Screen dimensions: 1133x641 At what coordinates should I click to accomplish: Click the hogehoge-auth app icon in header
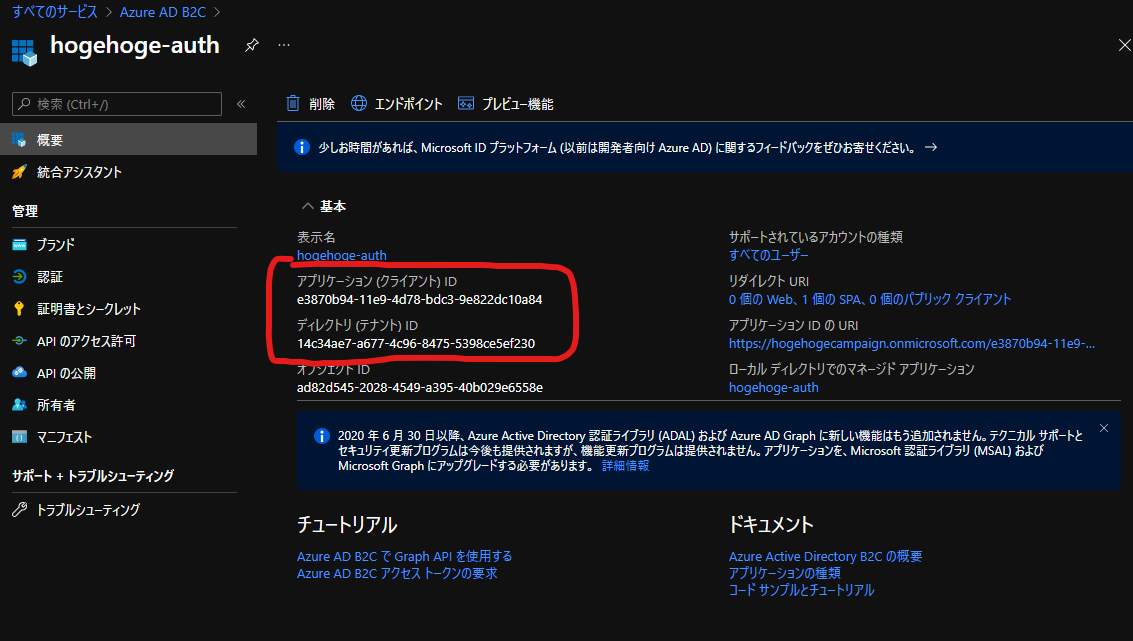point(24,53)
